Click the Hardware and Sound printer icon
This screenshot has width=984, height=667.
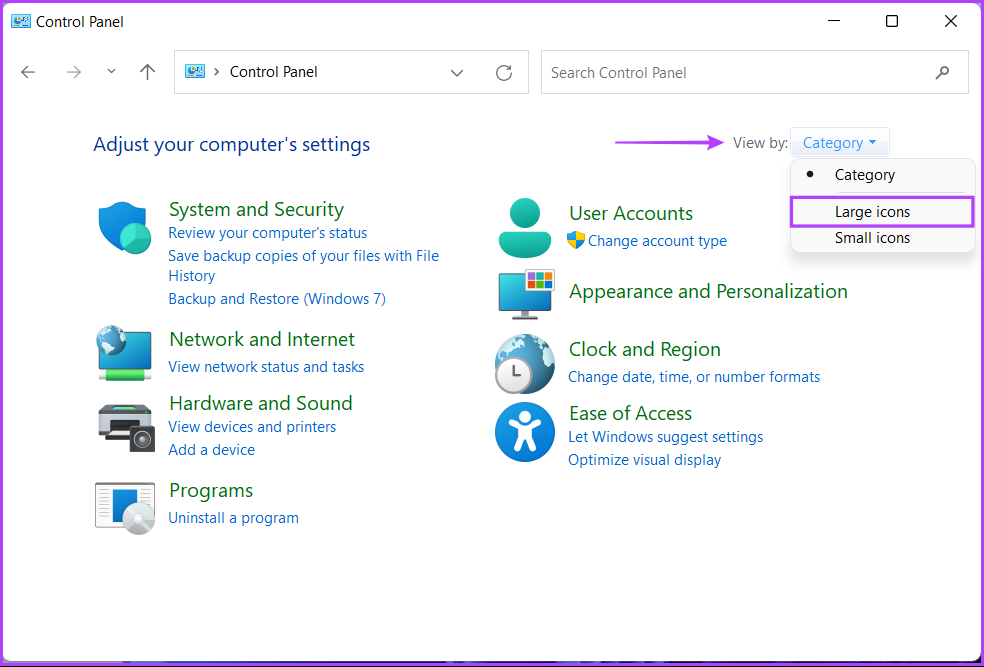point(126,427)
